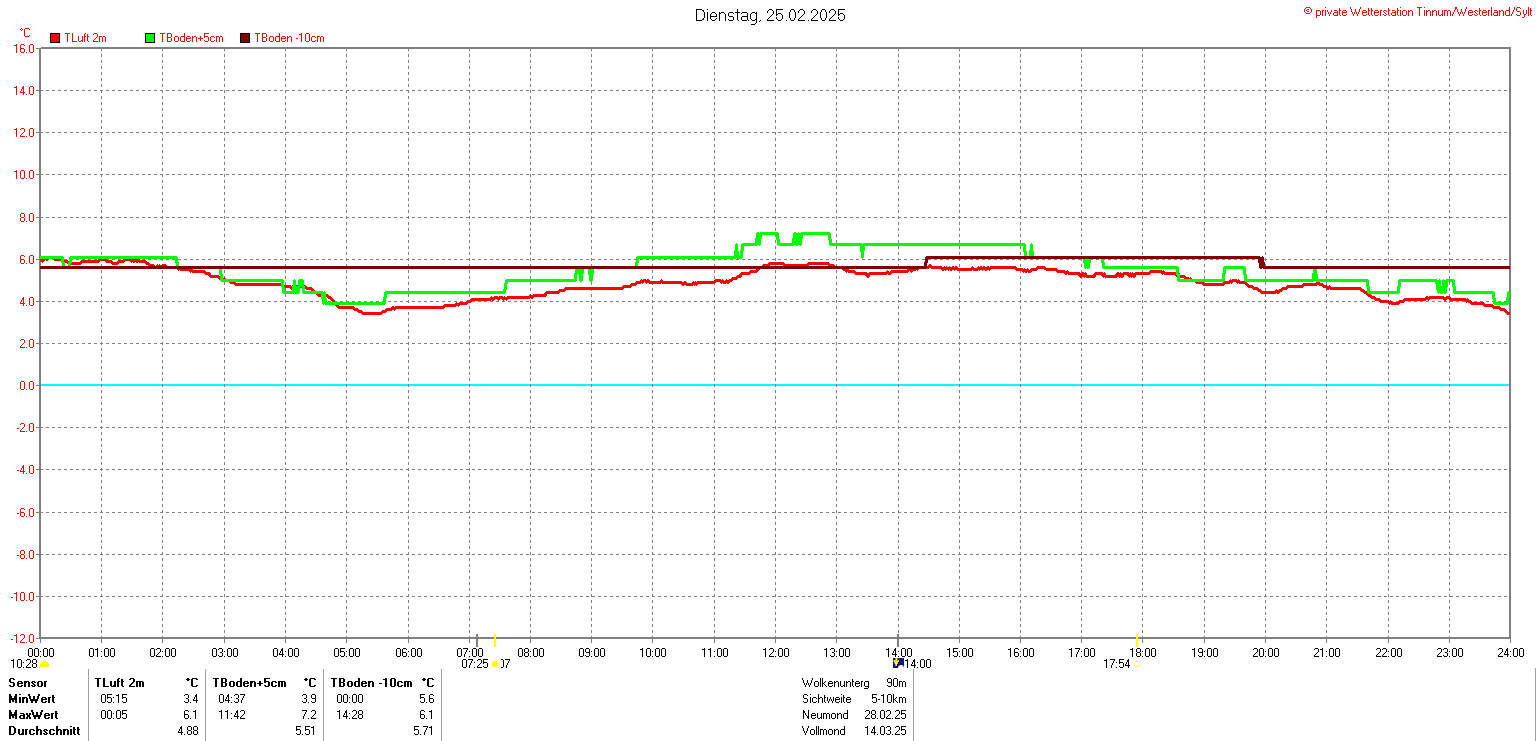
Task: Click the Wolkenunterg value 90m
Action: (x=896, y=683)
